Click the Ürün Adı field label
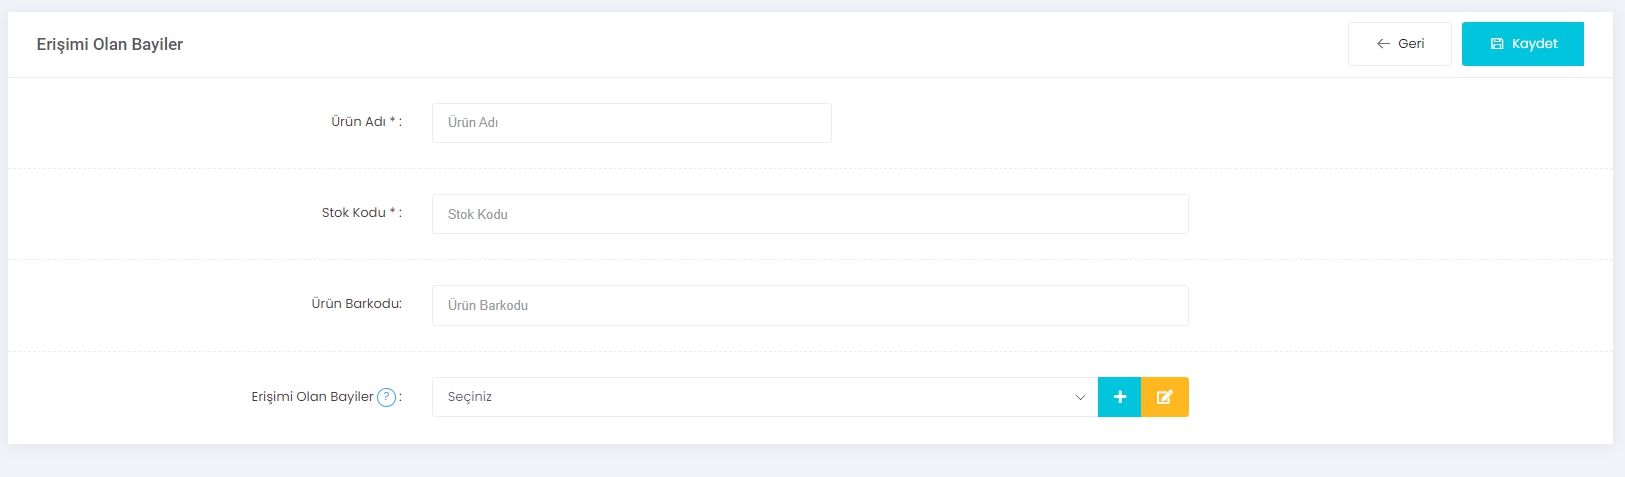The width and height of the screenshot is (1625, 477). (358, 122)
